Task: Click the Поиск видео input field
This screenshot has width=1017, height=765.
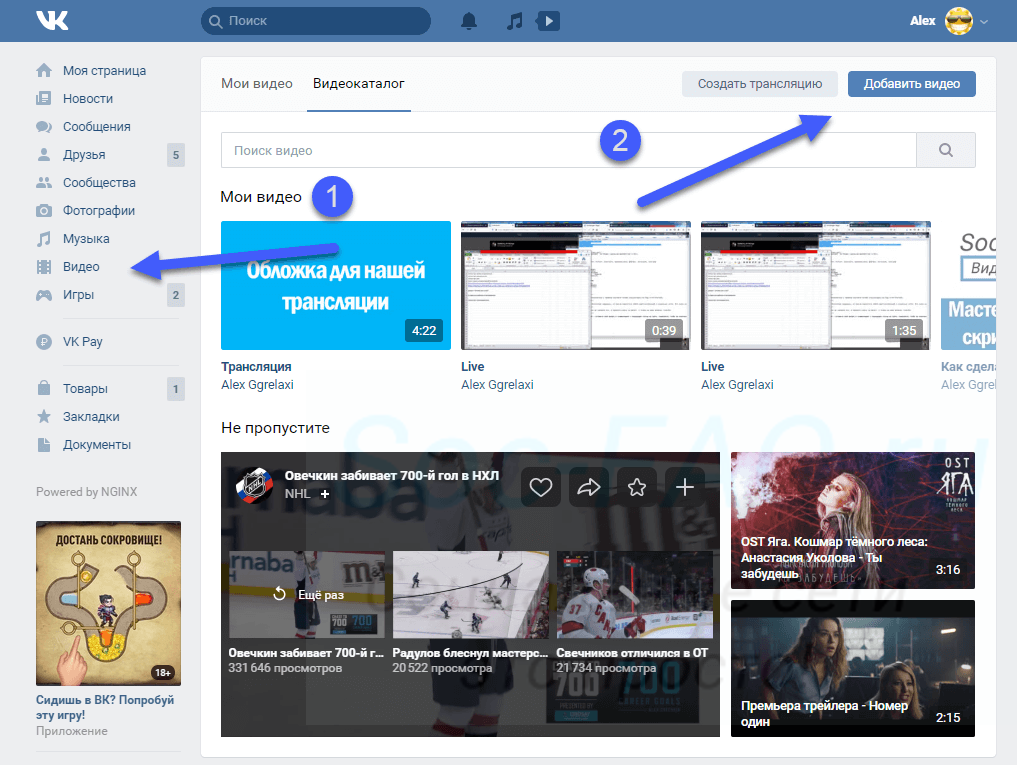Action: [x=568, y=150]
